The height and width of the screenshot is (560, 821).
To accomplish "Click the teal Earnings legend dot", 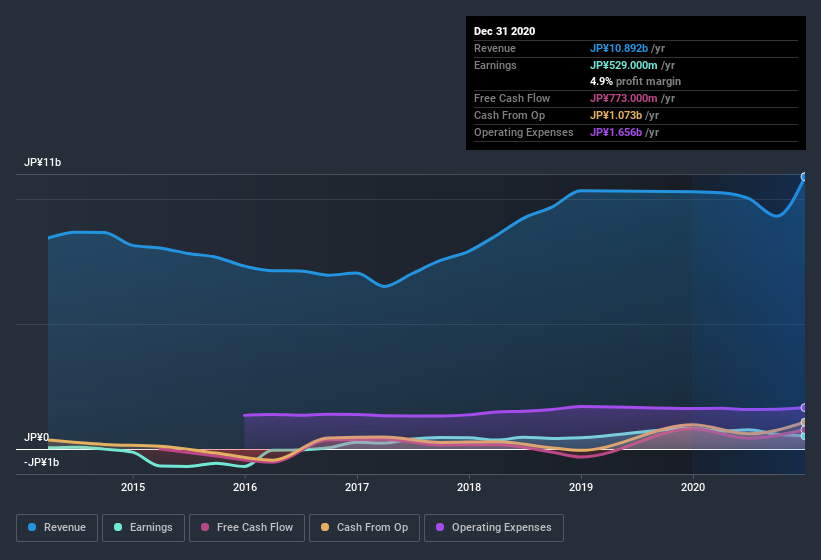I will click(119, 527).
